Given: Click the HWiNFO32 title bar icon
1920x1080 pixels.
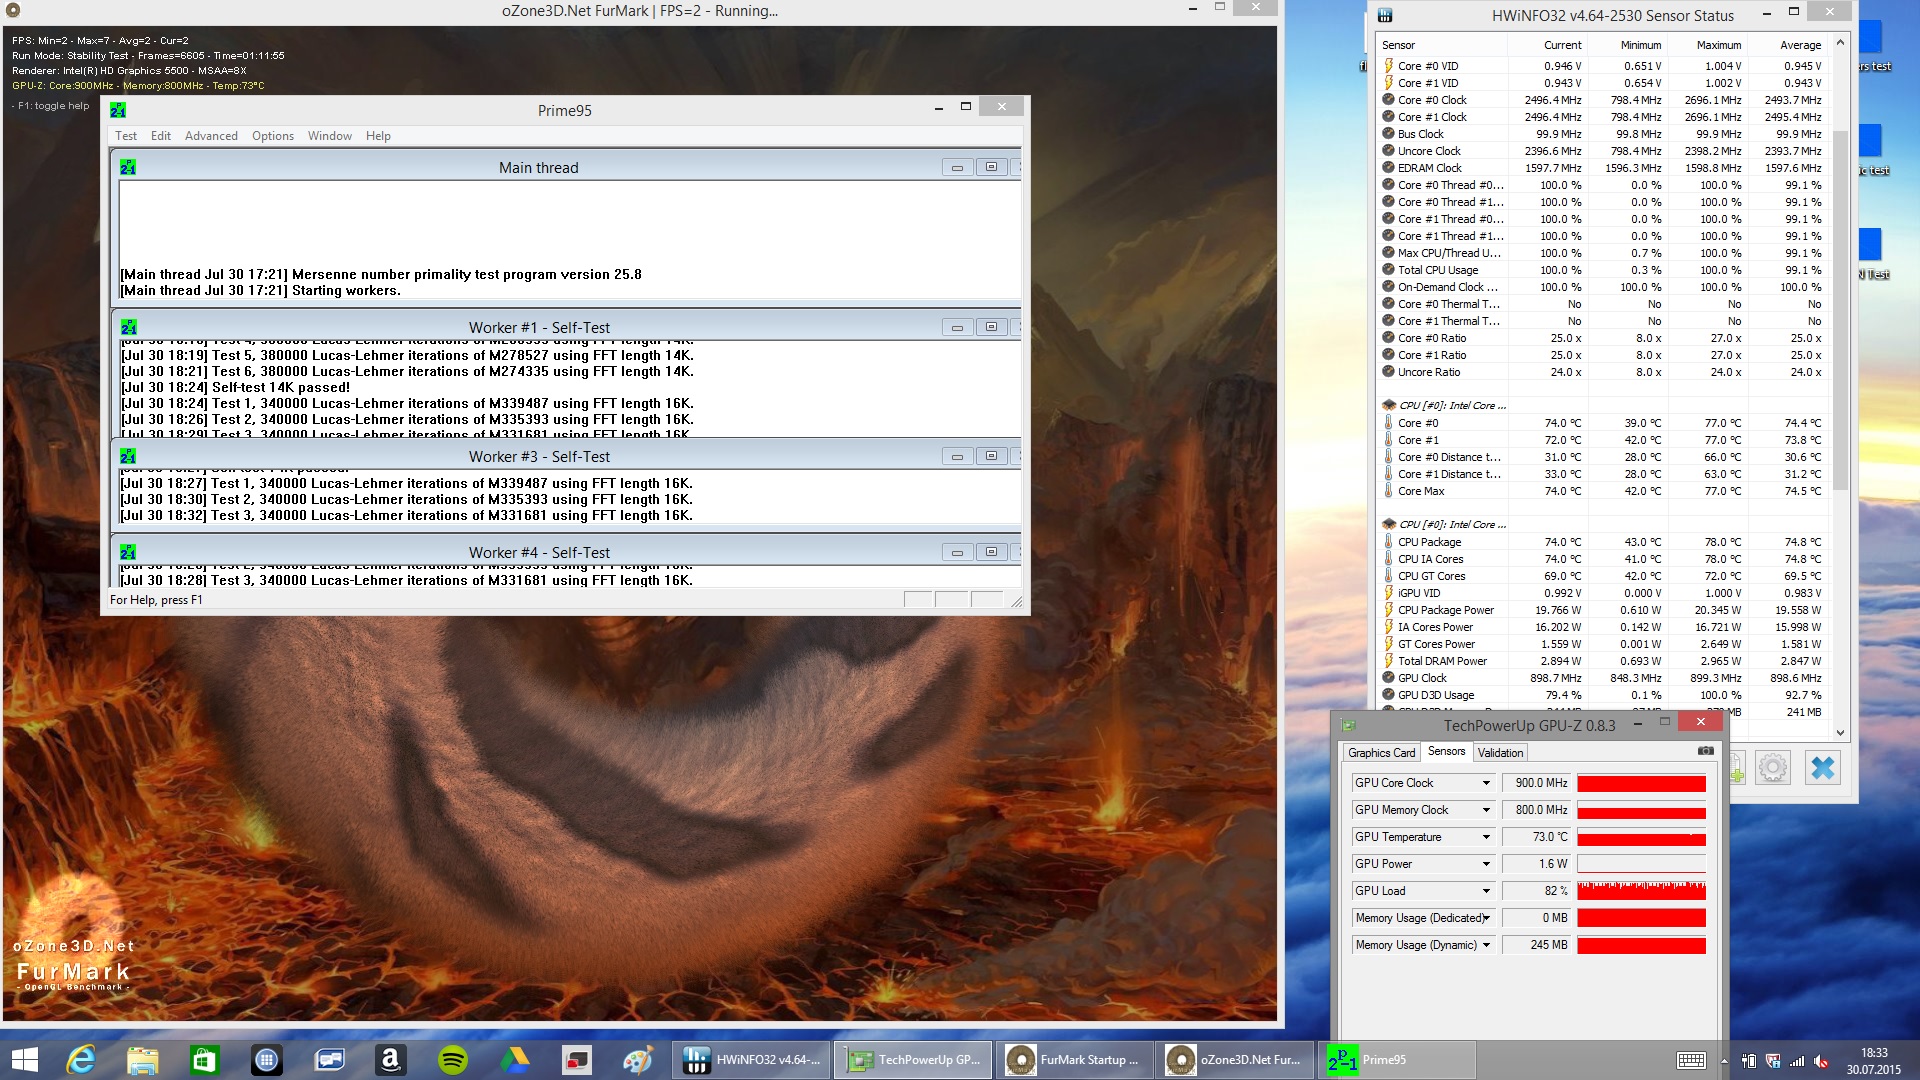Looking at the screenshot, I should (x=1385, y=15).
